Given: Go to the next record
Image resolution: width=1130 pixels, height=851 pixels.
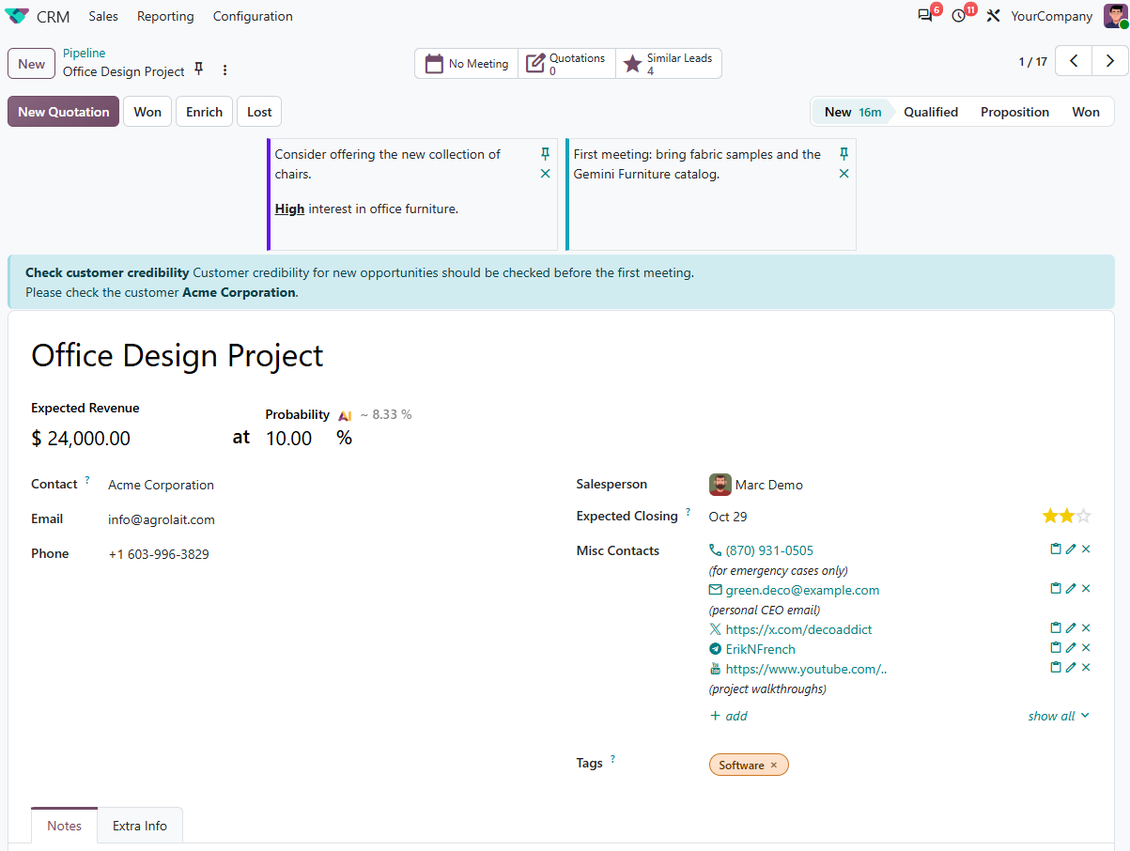Looking at the screenshot, I should 1110,61.
